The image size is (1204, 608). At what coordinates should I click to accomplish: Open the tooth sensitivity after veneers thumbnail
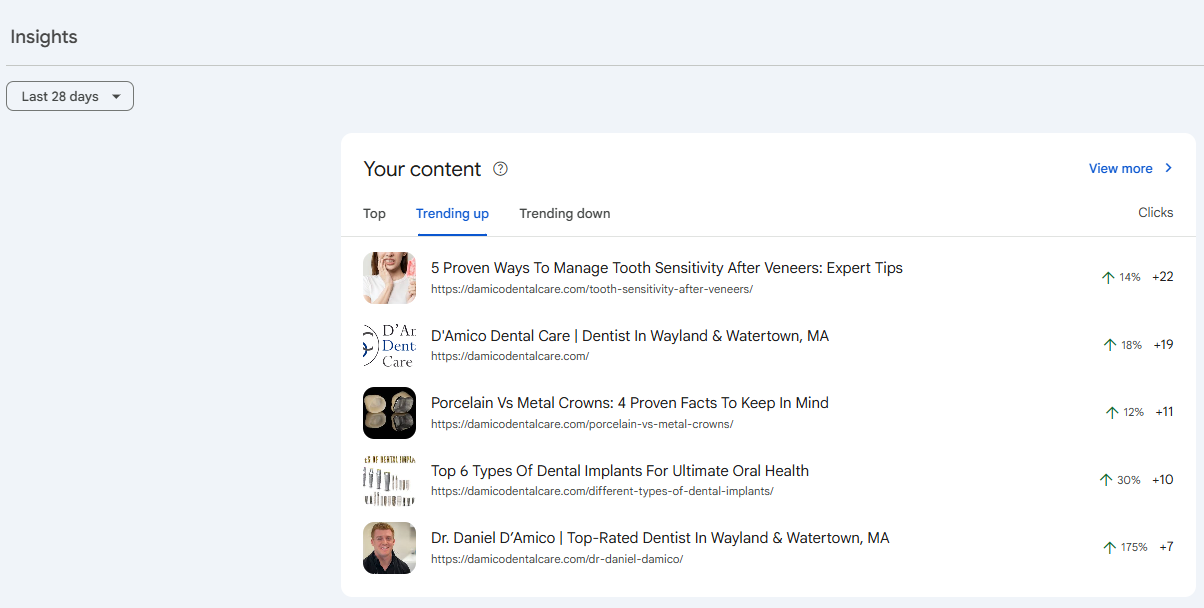(389, 278)
